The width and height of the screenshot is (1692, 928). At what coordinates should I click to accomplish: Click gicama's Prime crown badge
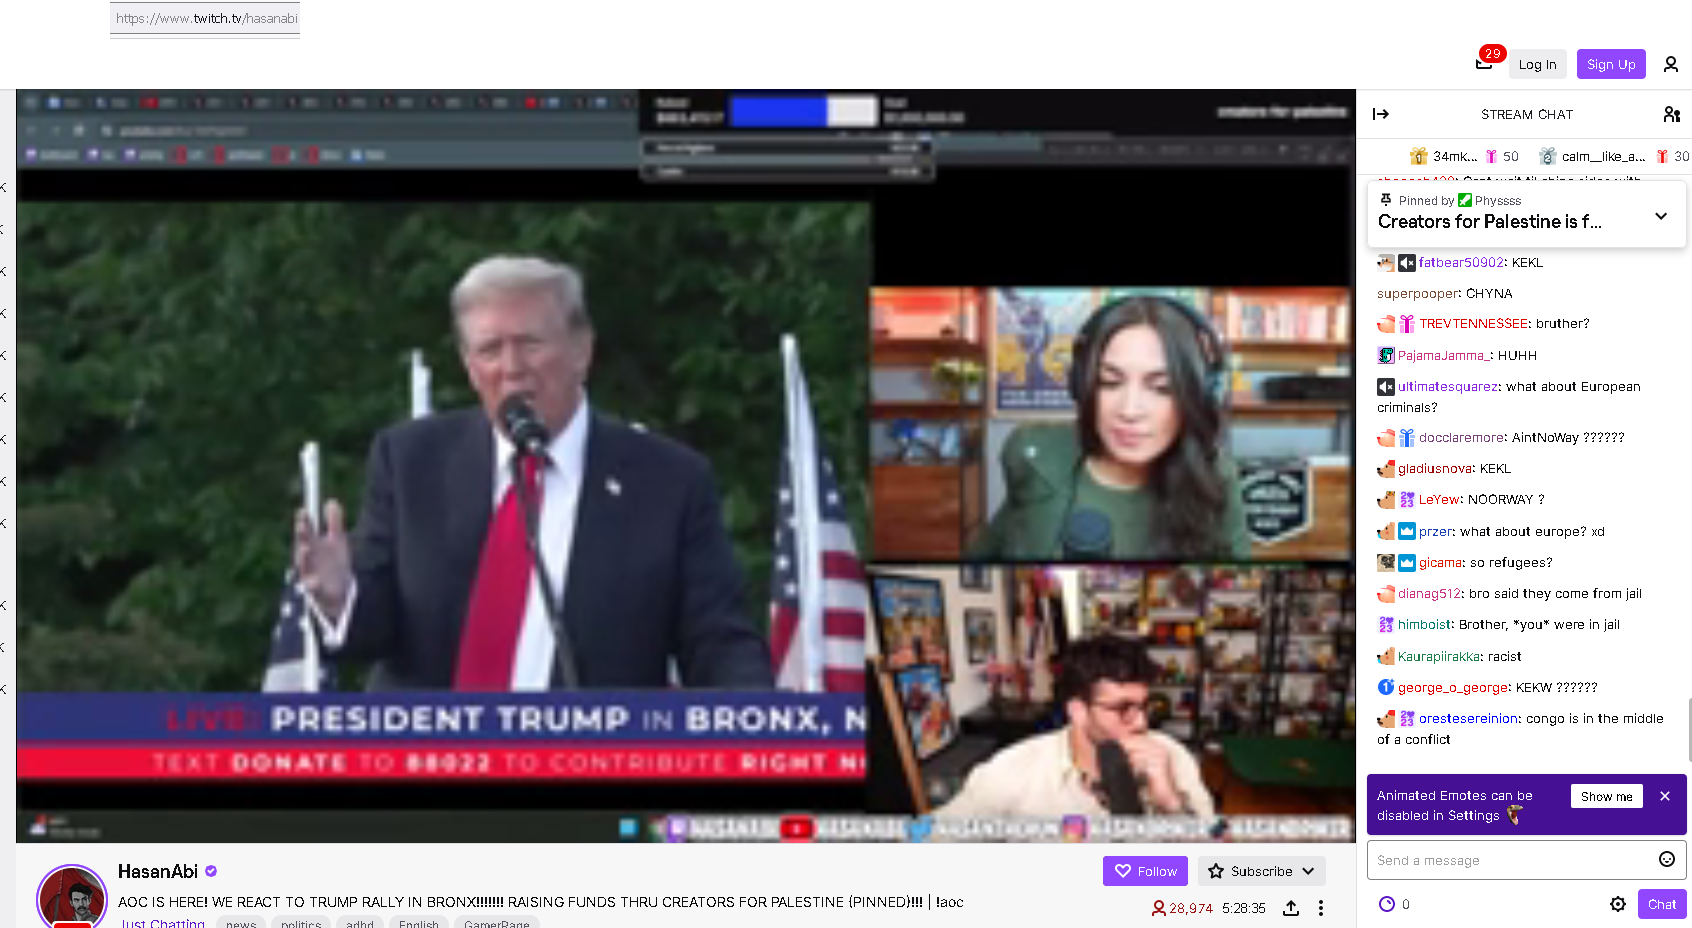pos(1407,562)
